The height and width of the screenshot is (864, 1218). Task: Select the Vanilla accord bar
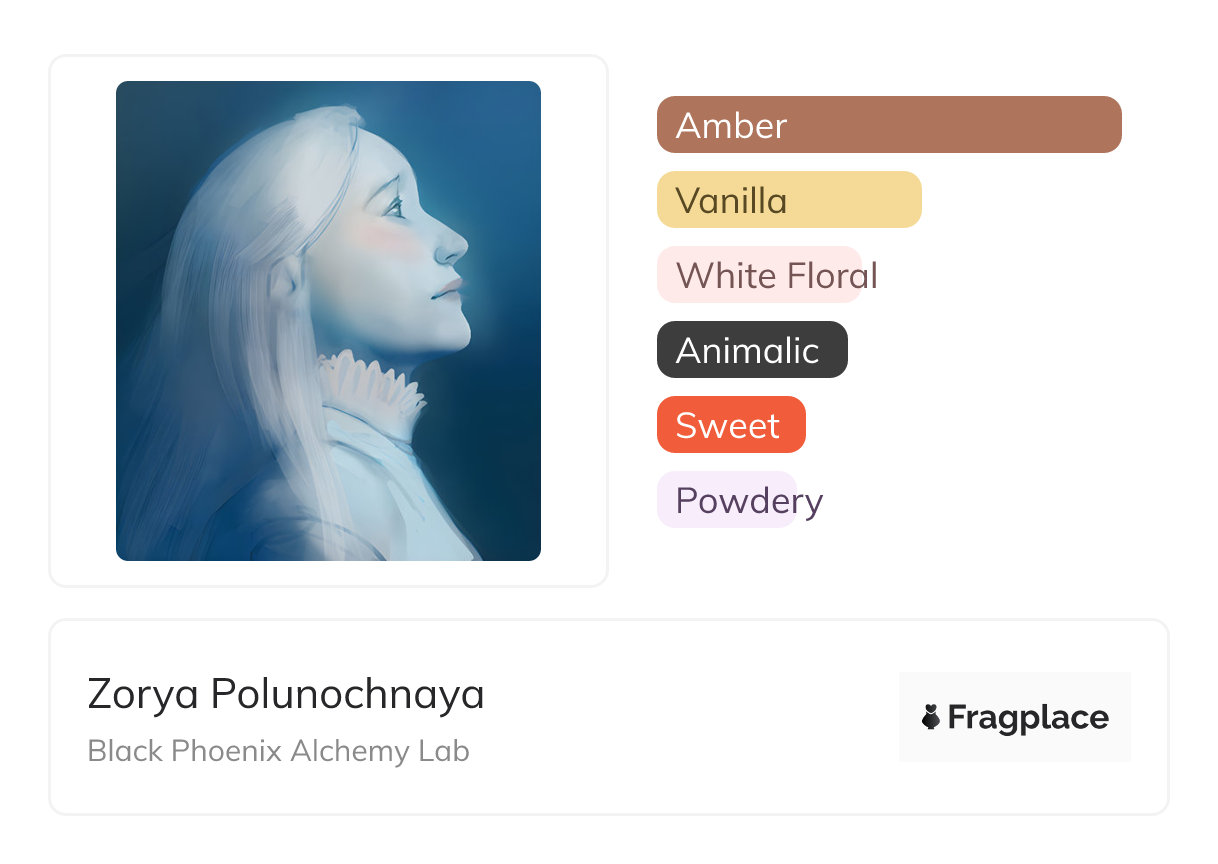[x=788, y=200]
